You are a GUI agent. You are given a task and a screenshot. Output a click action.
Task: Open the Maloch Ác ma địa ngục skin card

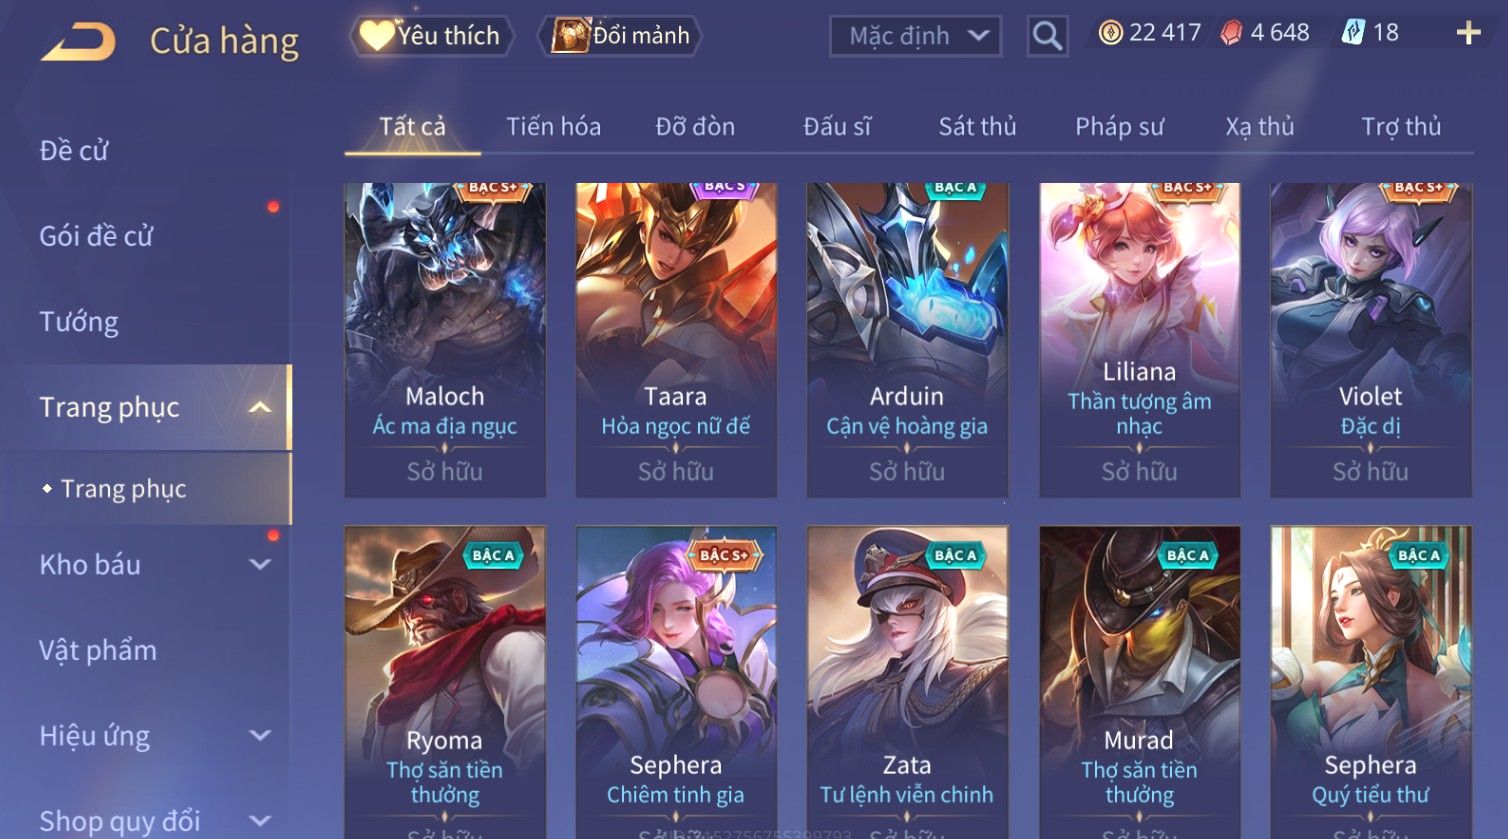click(445, 339)
